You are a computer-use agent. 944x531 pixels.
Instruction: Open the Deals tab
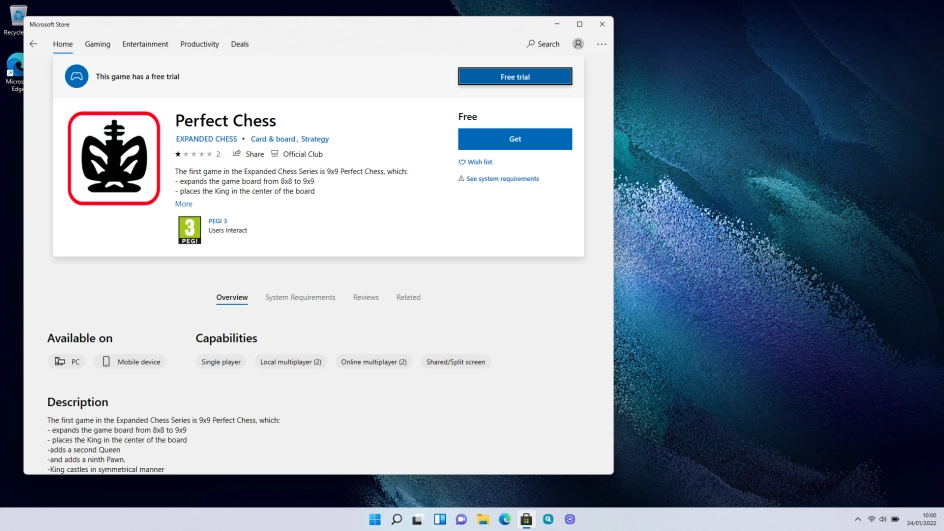coord(240,44)
